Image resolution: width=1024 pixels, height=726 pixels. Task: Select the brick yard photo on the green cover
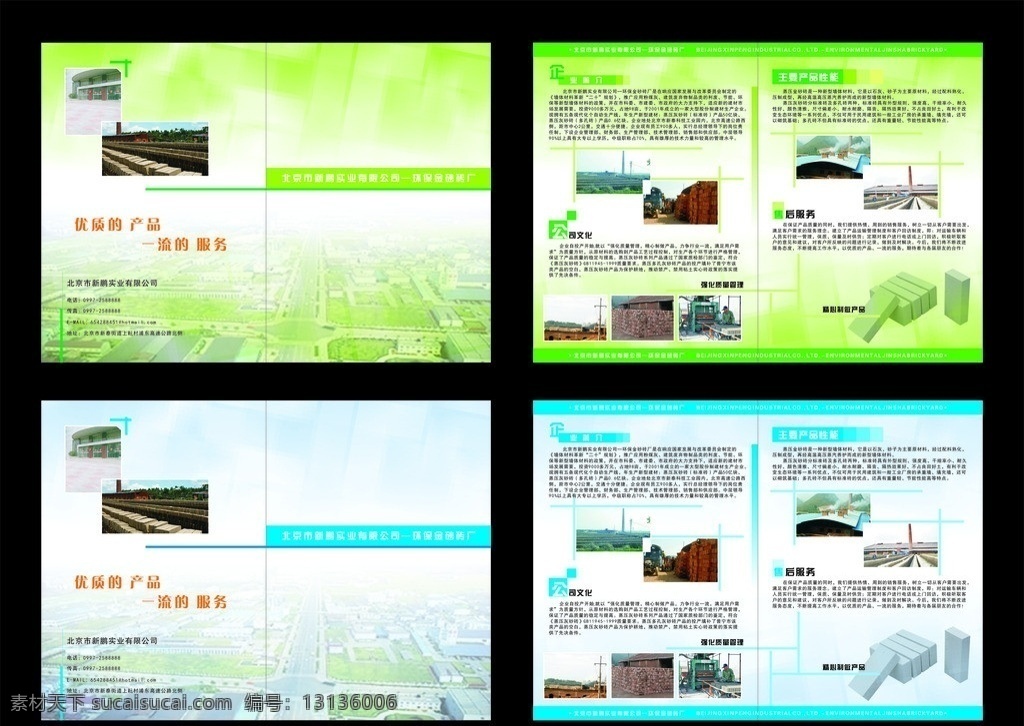point(155,149)
